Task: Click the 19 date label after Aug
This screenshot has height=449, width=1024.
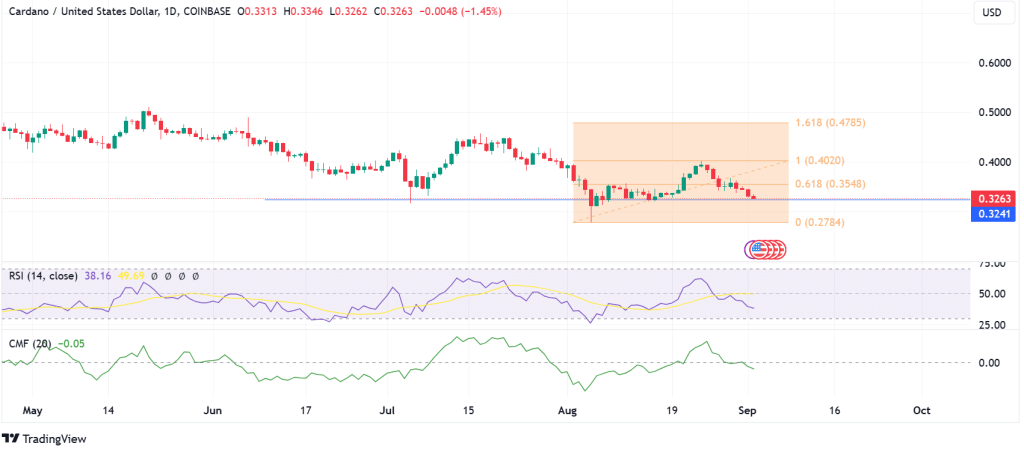Action: coord(673,411)
